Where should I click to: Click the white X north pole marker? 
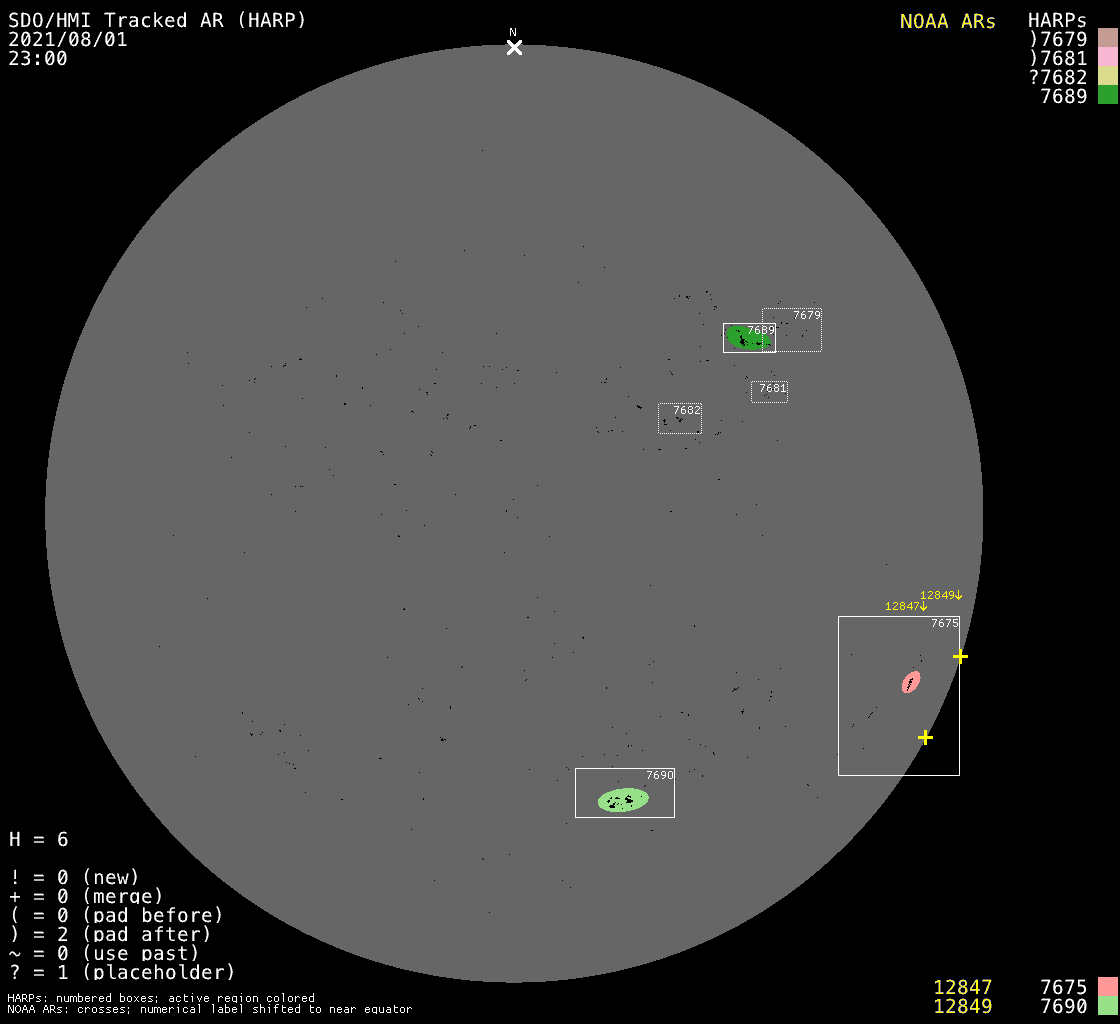tap(514, 48)
